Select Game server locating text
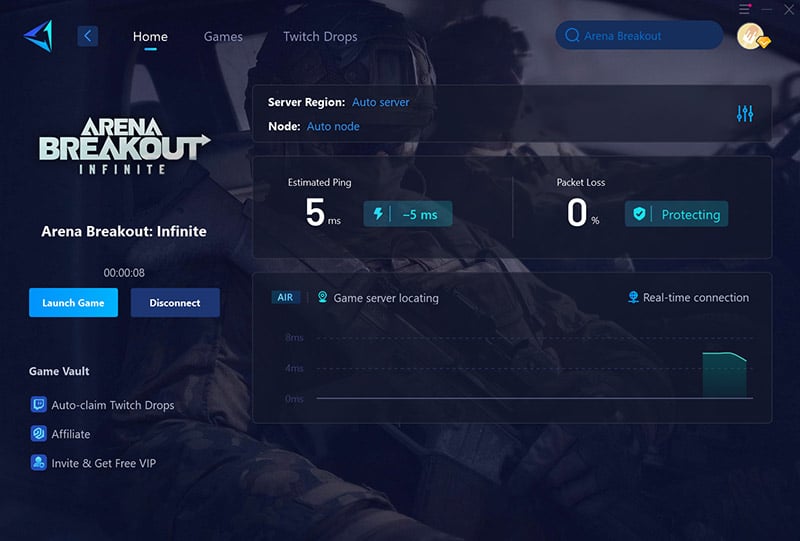Image resolution: width=800 pixels, height=541 pixels. pyautogui.click(x=386, y=298)
